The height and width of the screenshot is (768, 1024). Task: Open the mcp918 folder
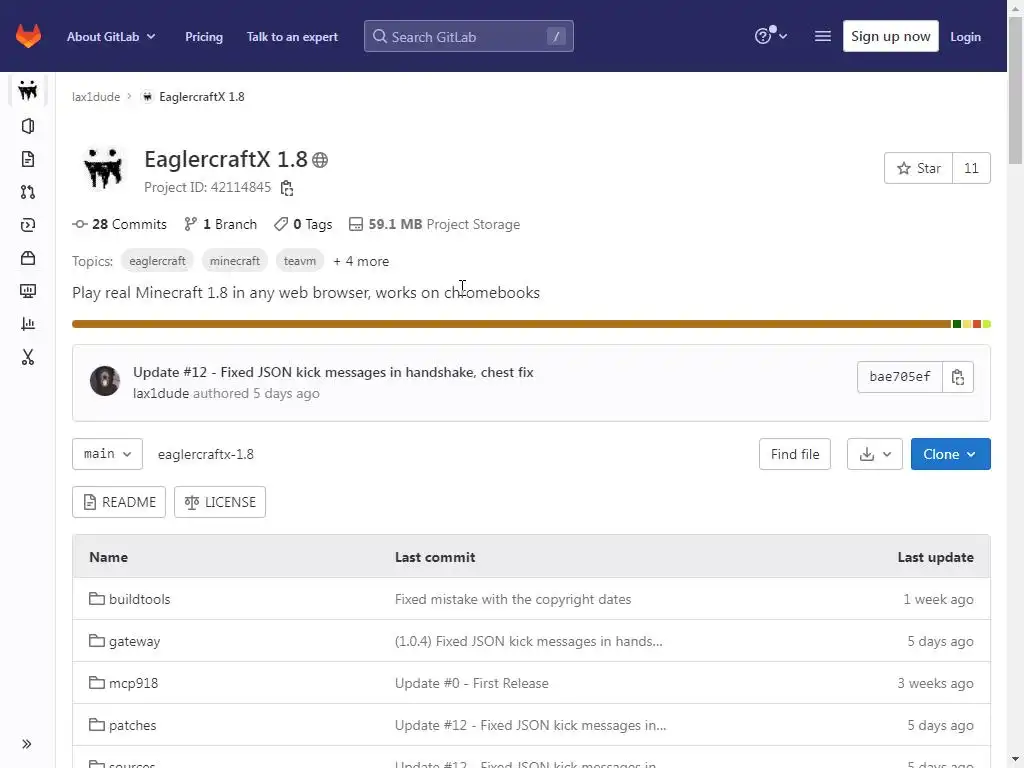pyautogui.click(x=133, y=683)
